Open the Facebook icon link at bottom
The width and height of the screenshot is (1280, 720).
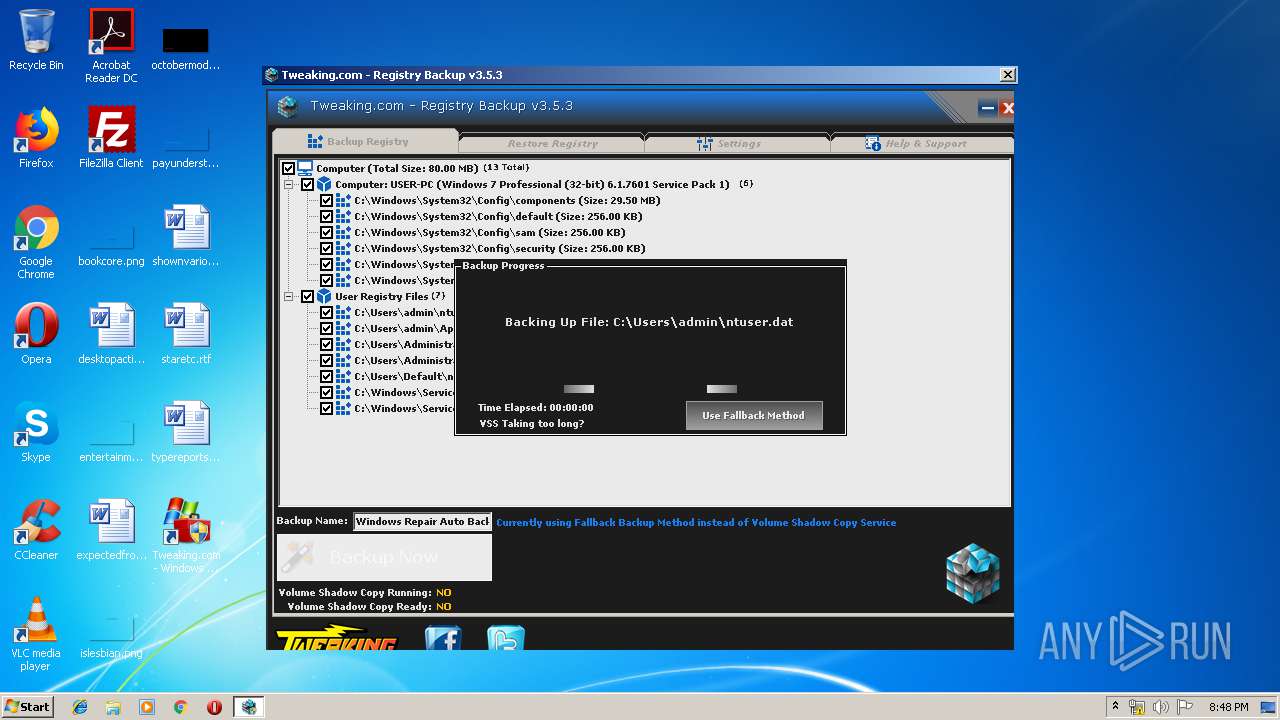pyautogui.click(x=443, y=638)
